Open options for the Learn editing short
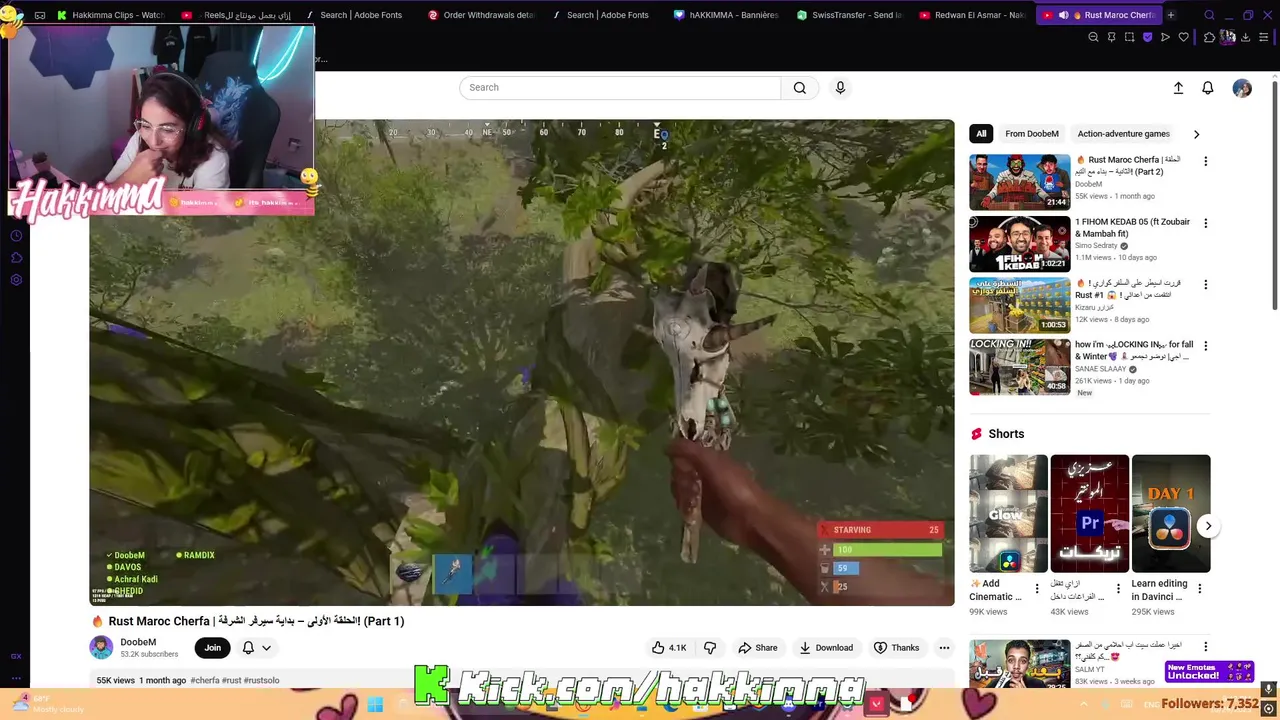 click(1200, 589)
